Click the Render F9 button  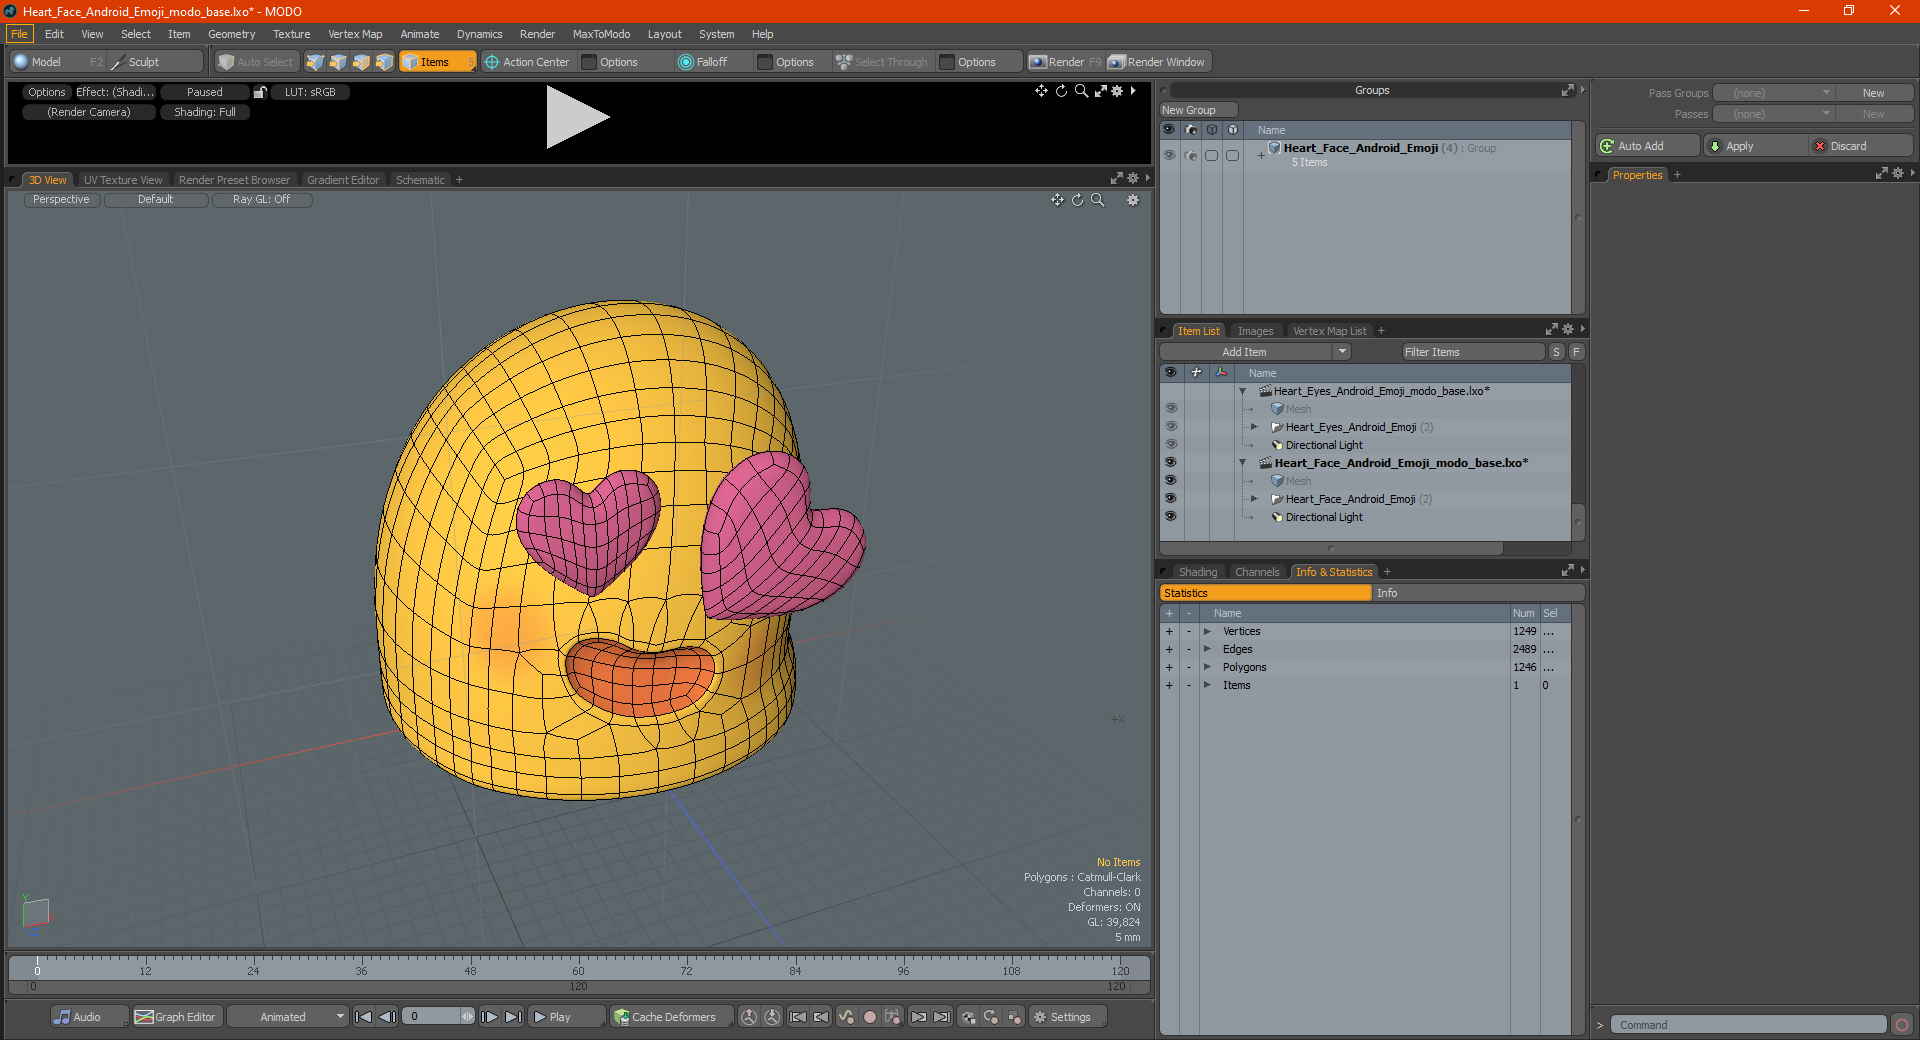(x=1065, y=62)
